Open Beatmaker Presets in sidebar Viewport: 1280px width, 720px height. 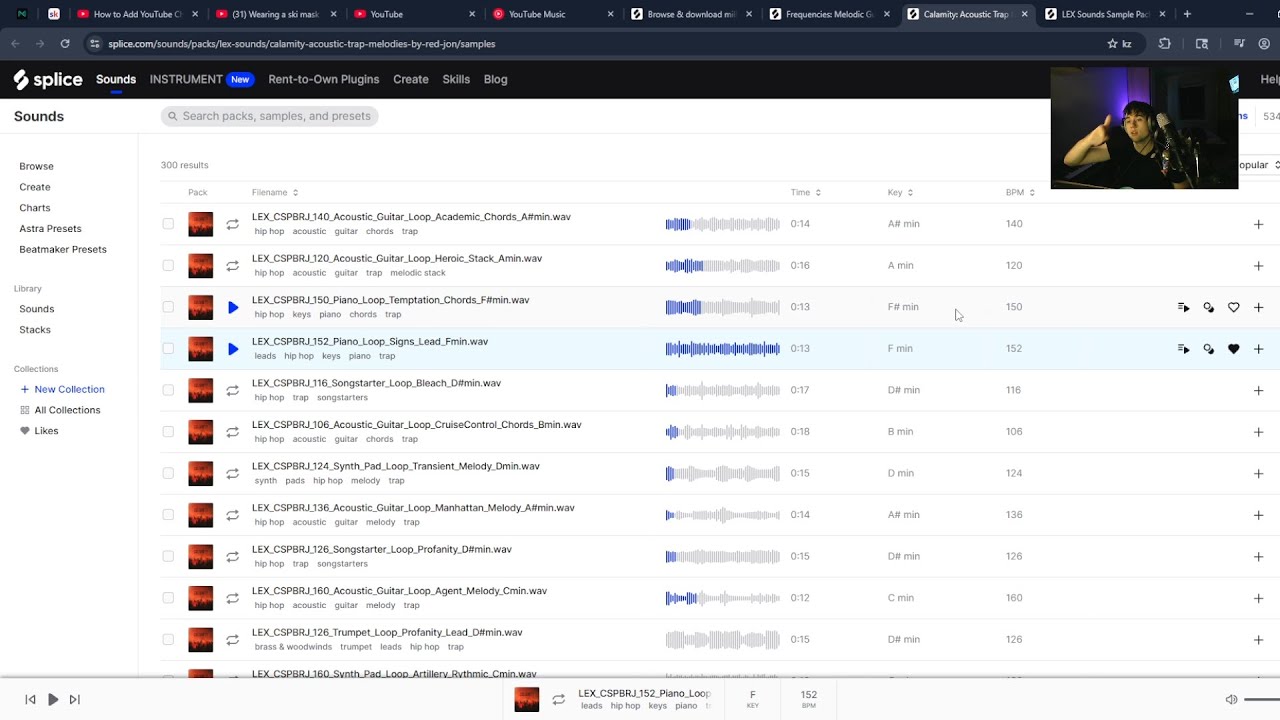[x=63, y=250]
